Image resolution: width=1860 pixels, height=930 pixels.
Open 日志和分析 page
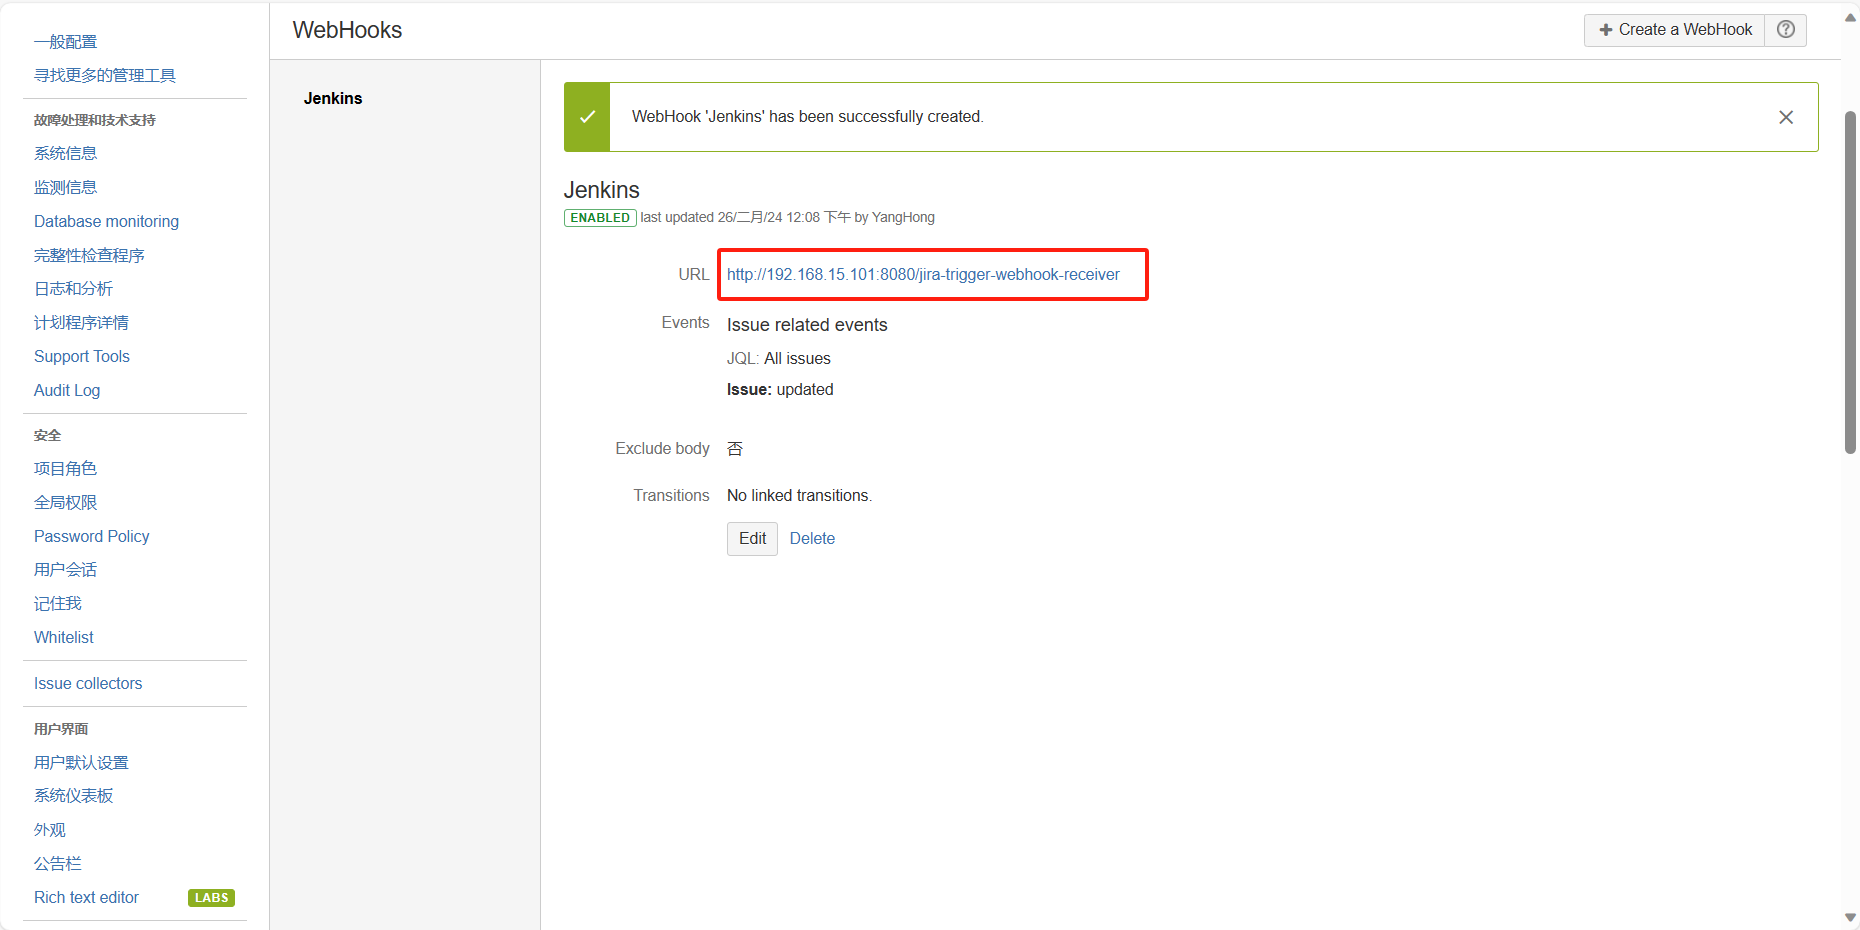tap(73, 288)
